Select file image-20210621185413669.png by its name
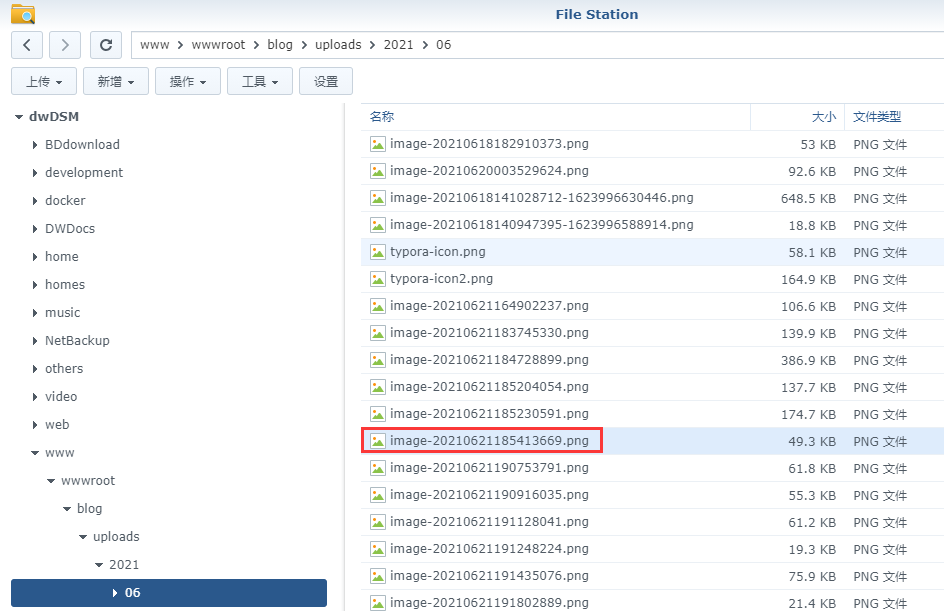The image size is (944, 611). coord(489,441)
